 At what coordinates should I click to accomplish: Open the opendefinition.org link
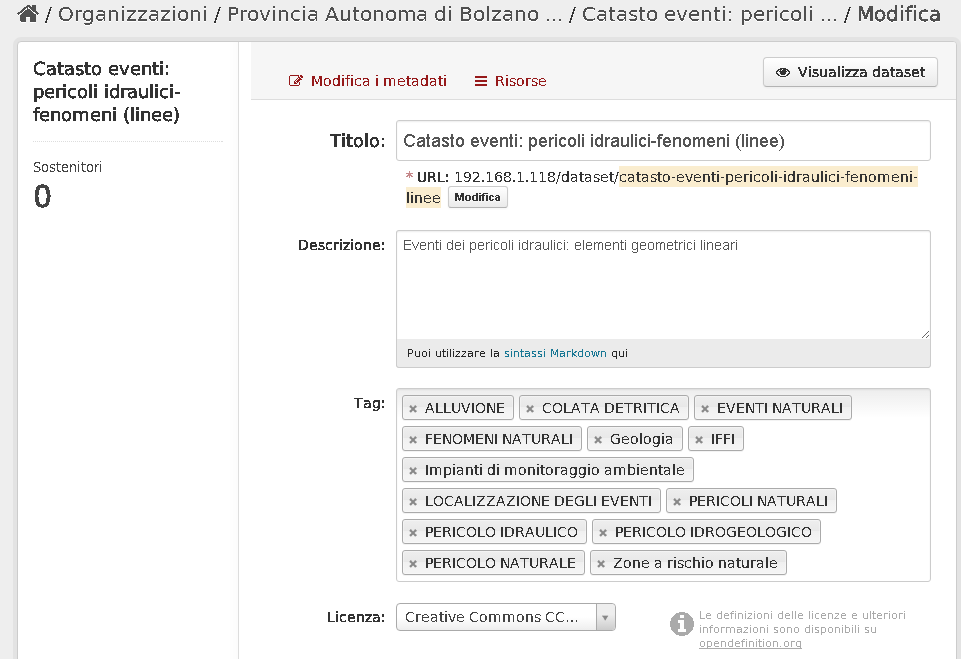[750, 643]
